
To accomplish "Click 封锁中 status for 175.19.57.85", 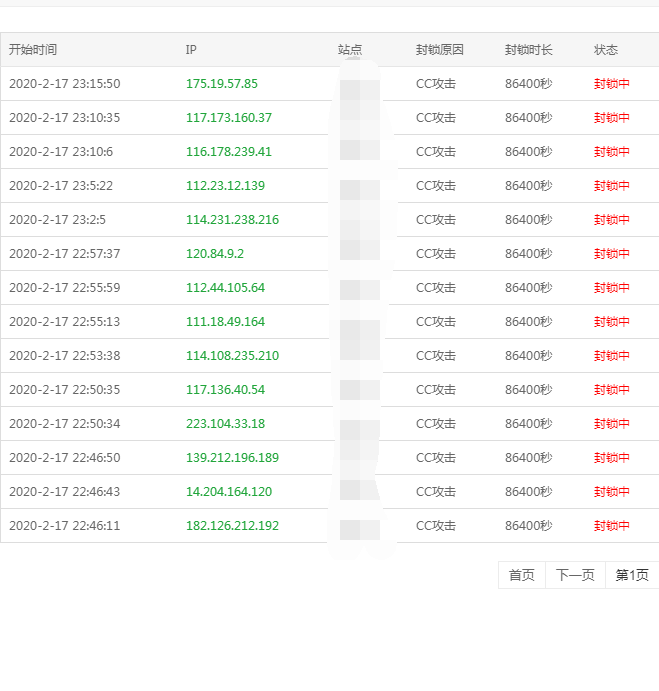I will (611, 84).
